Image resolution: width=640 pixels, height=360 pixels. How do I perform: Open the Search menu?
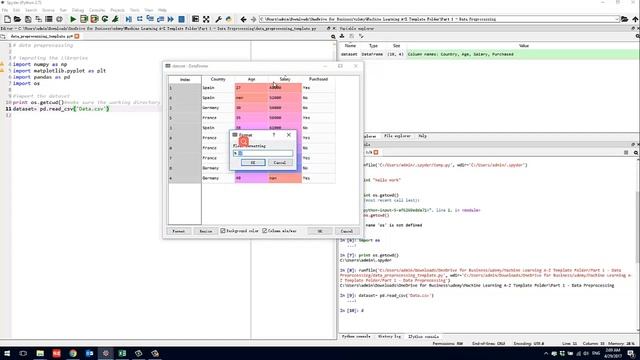tap(31, 10)
